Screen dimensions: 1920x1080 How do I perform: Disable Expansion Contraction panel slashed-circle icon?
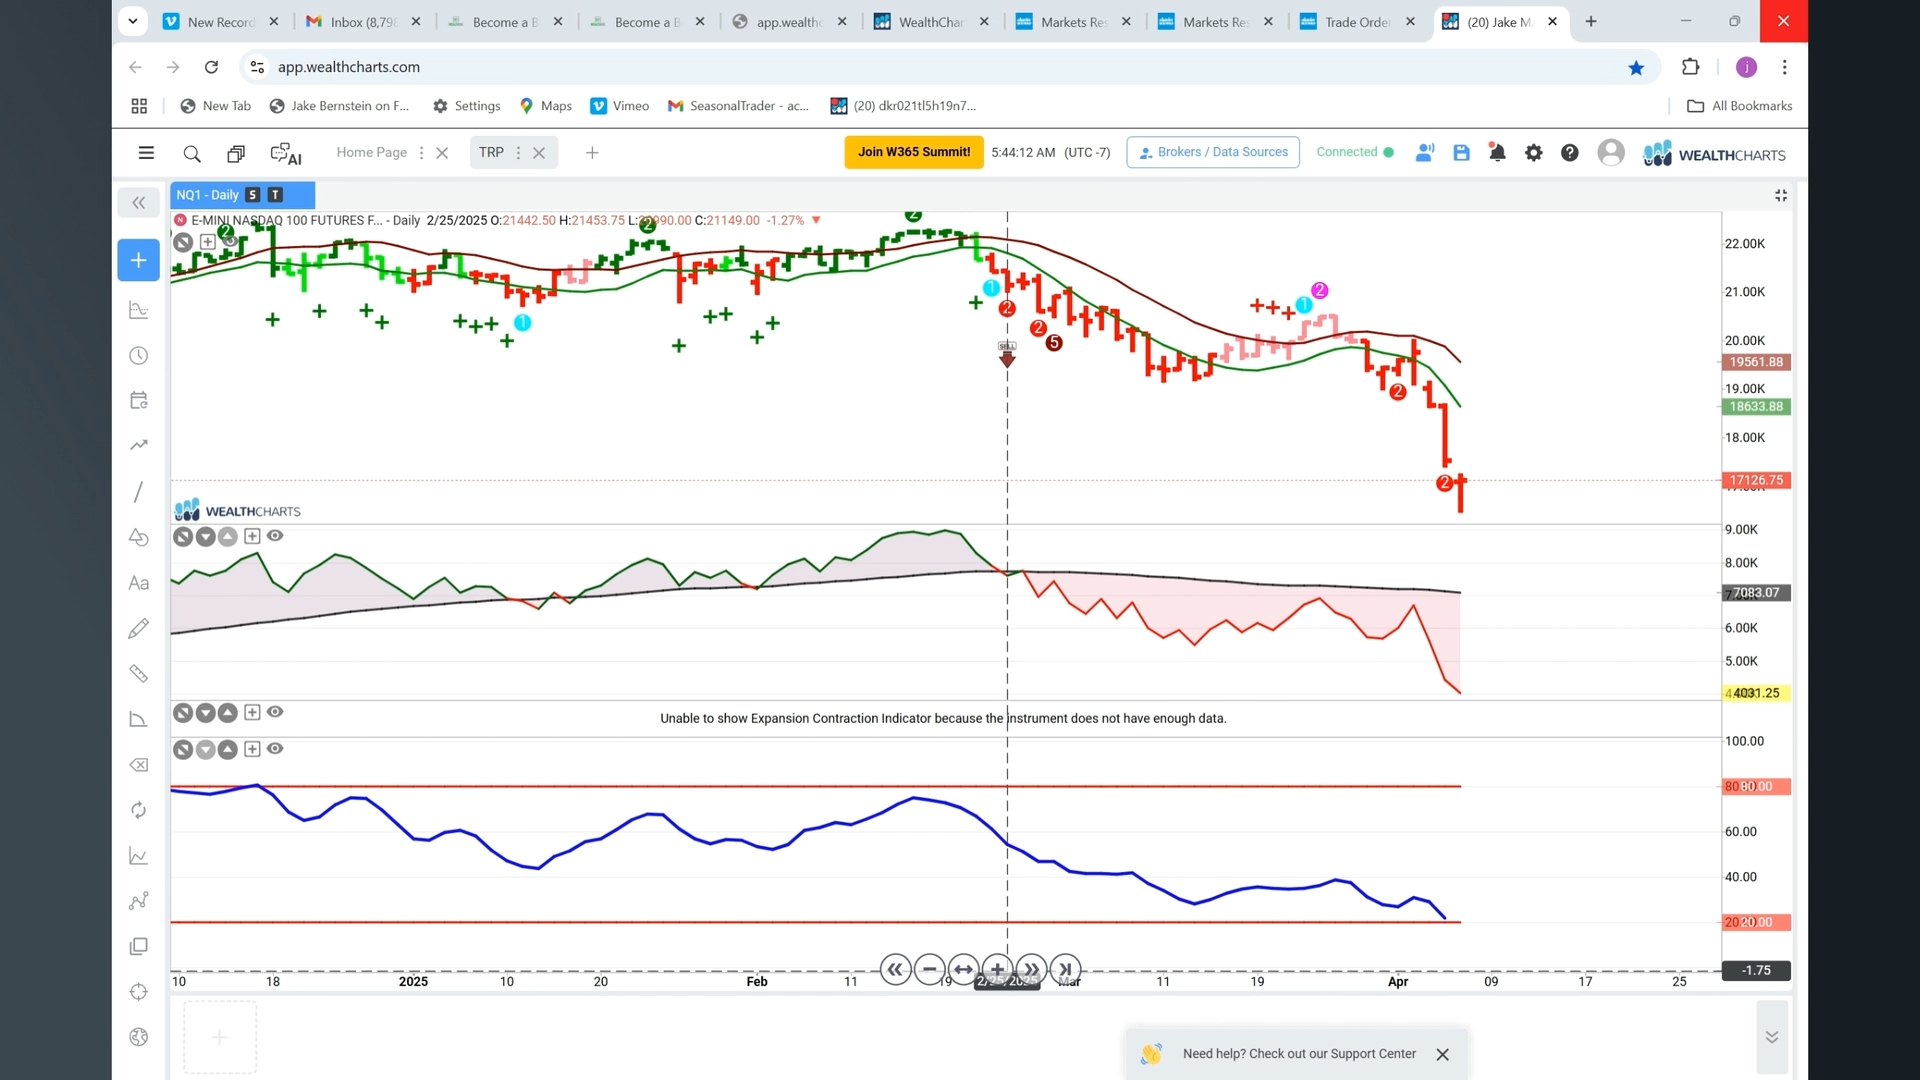click(182, 713)
